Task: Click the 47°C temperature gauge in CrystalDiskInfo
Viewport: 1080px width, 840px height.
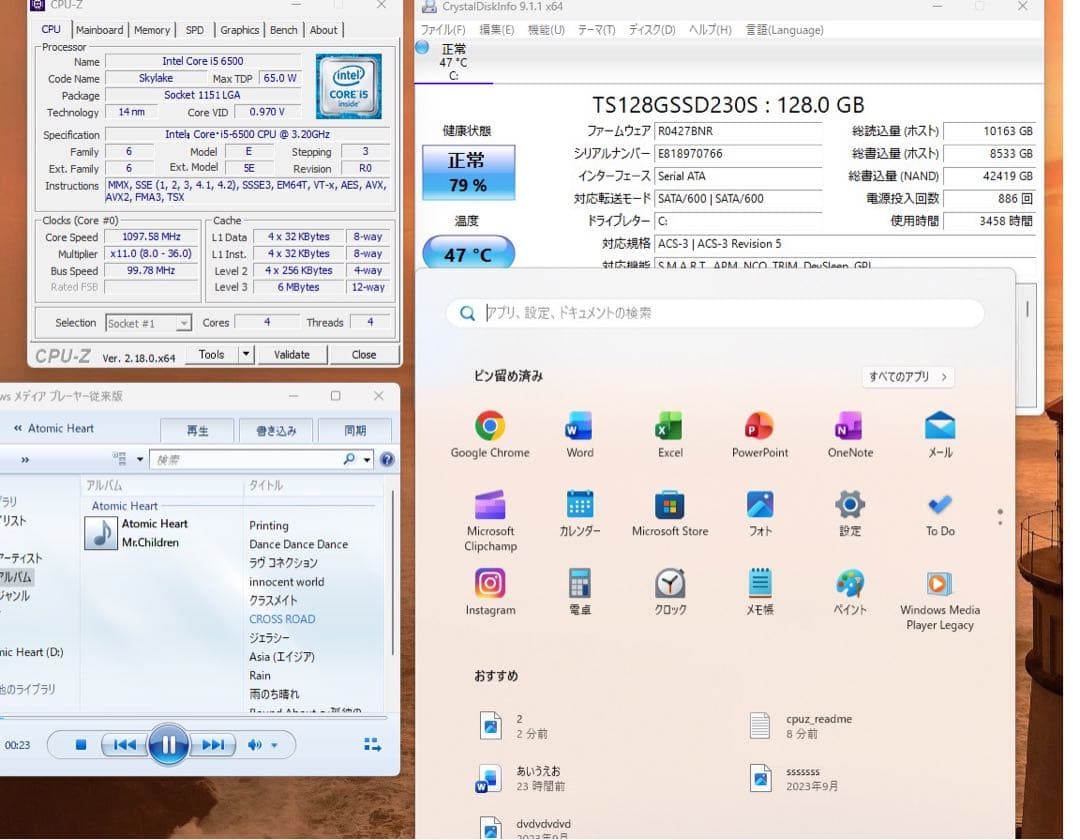Action: pyautogui.click(x=468, y=252)
